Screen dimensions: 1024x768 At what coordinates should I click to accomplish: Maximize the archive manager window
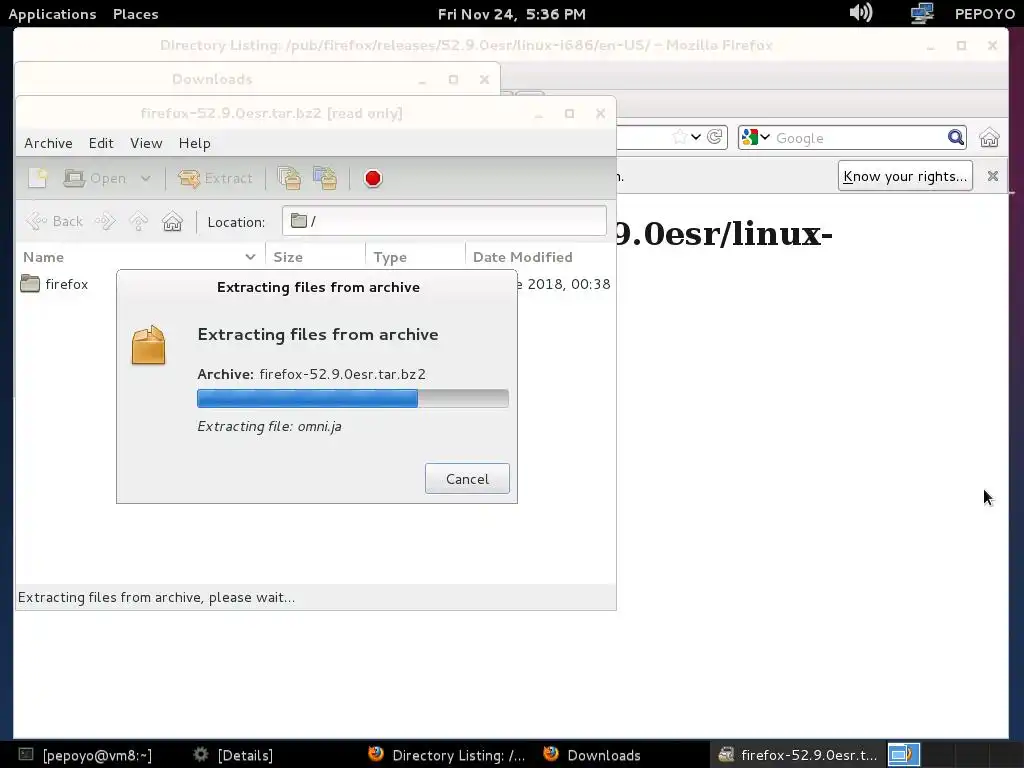click(x=569, y=114)
